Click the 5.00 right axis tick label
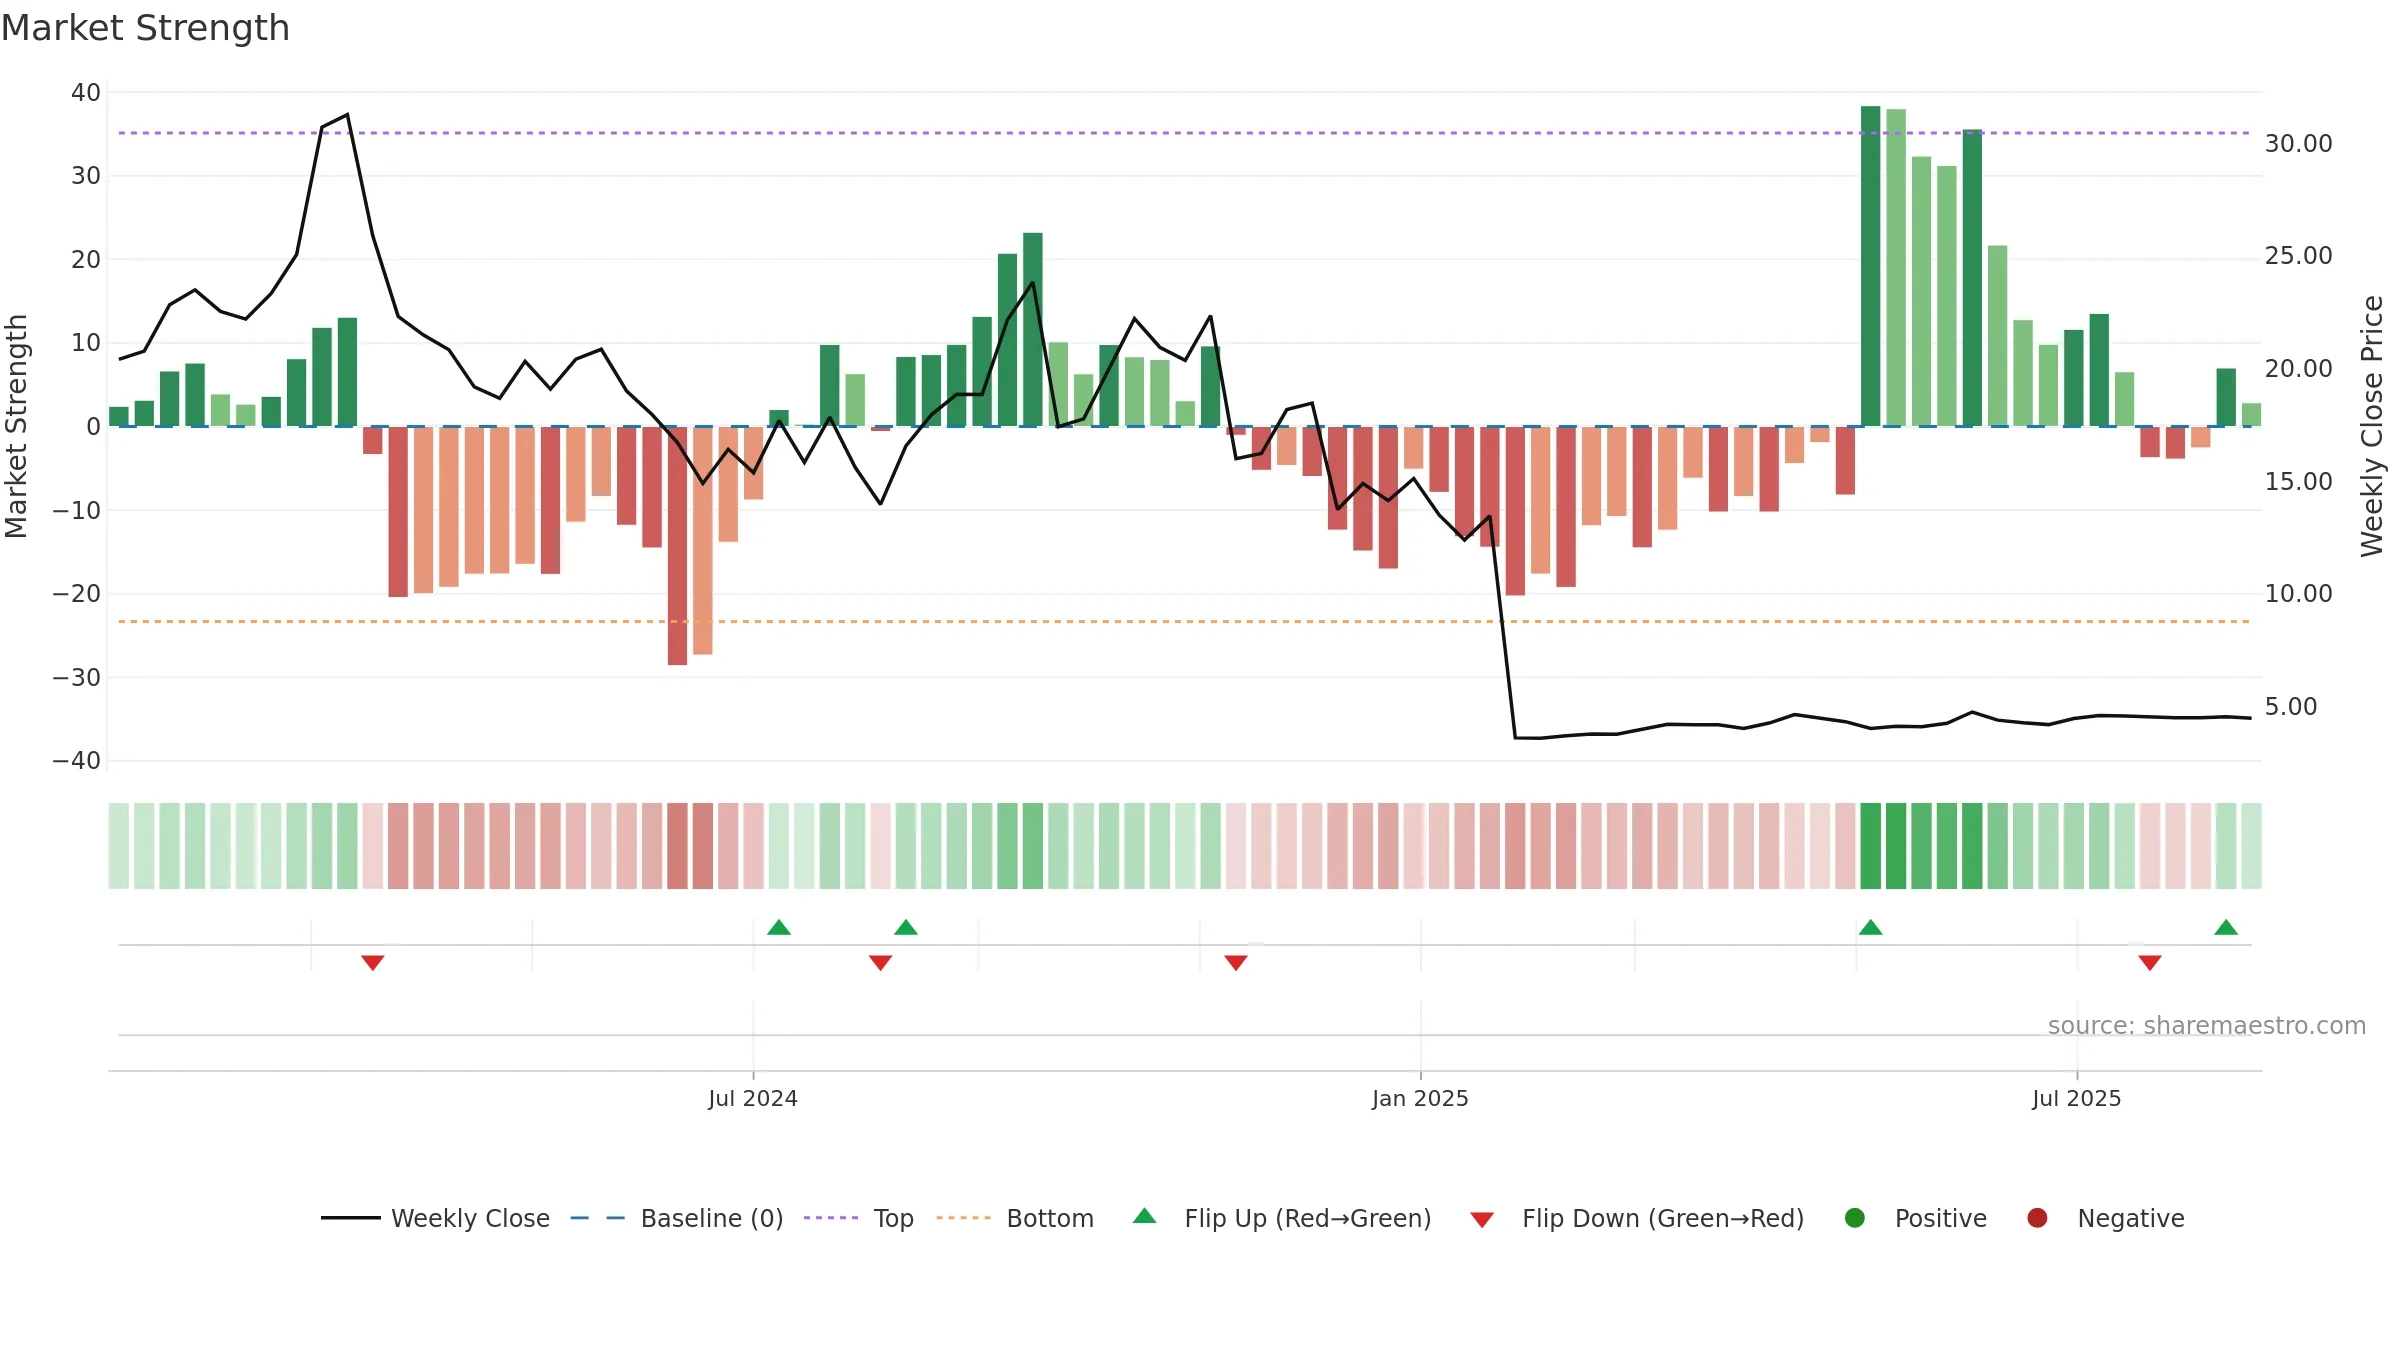This screenshot has width=2400, height=1350. point(2290,707)
